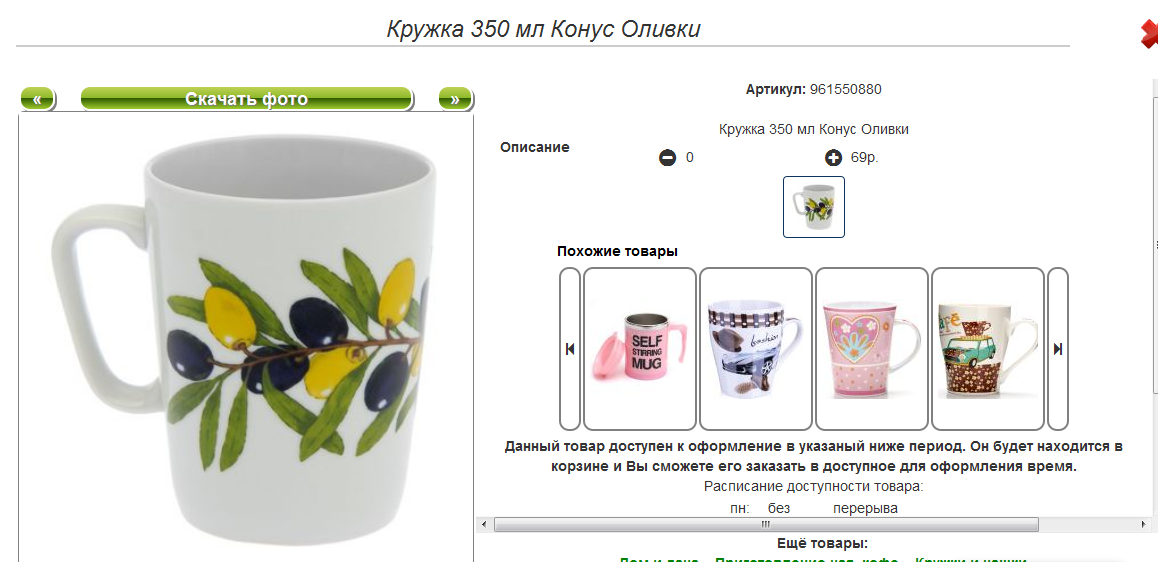Open the Fashion car mug product

[x=756, y=349]
